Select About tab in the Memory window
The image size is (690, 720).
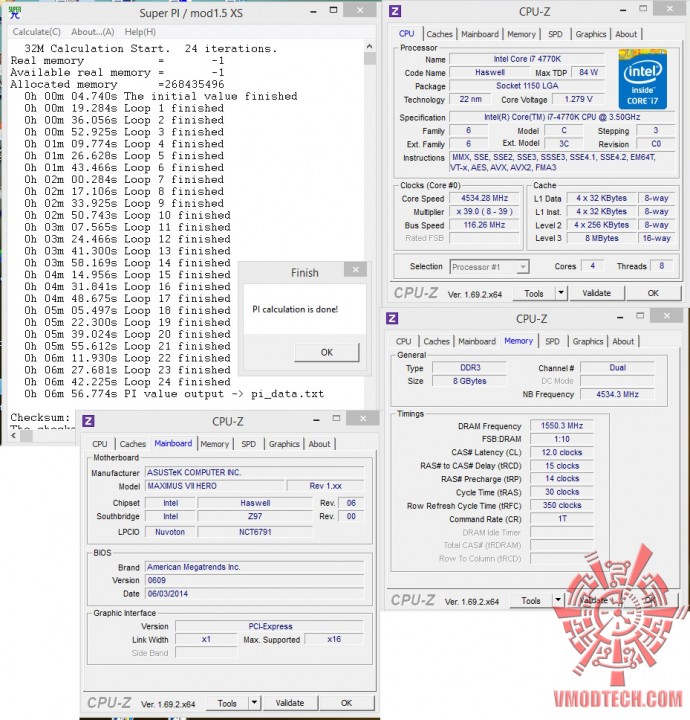tap(623, 341)
